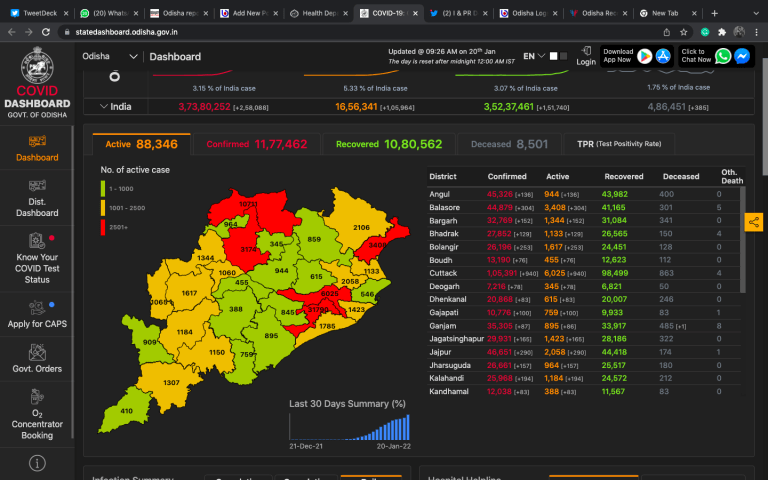
Task: Switch to the dark theme square toggle
Action: click(563, 57)
